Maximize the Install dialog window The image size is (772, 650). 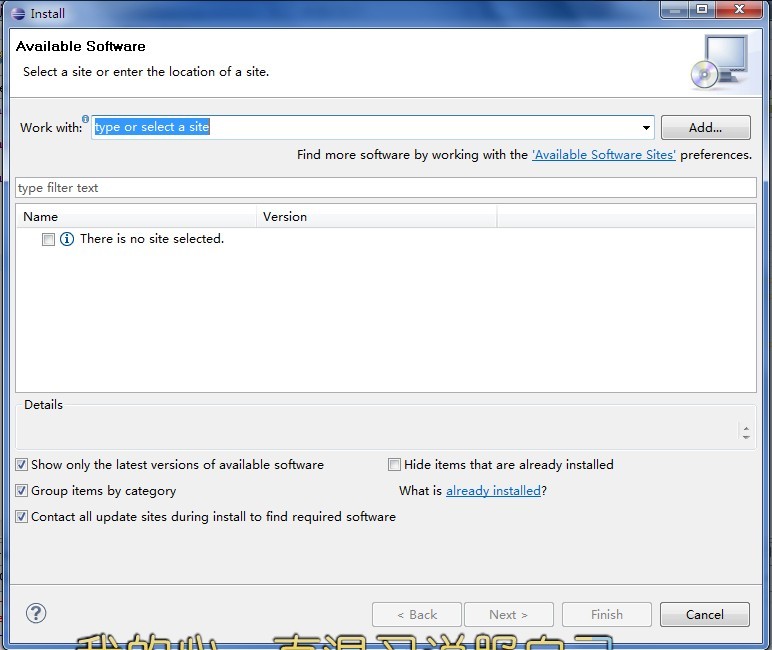(x=702, y=9)
